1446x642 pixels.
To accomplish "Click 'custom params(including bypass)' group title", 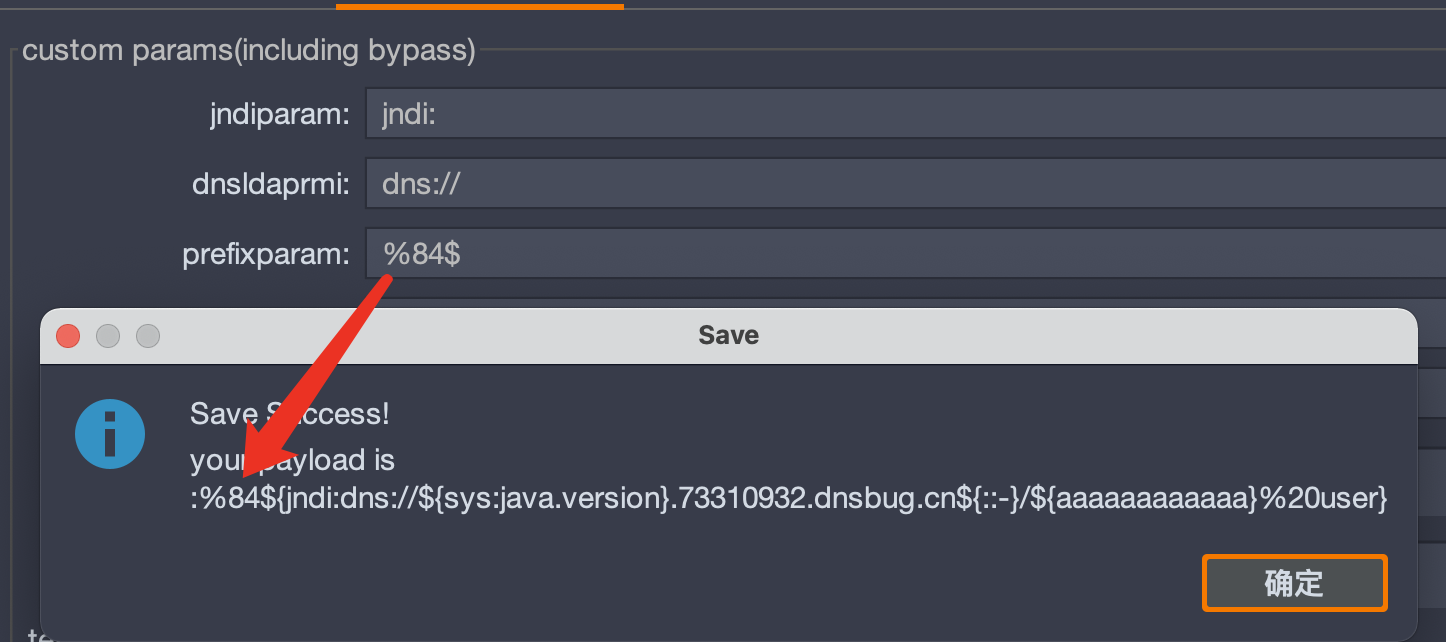I will pyautogui.click(x=249, y=50).
